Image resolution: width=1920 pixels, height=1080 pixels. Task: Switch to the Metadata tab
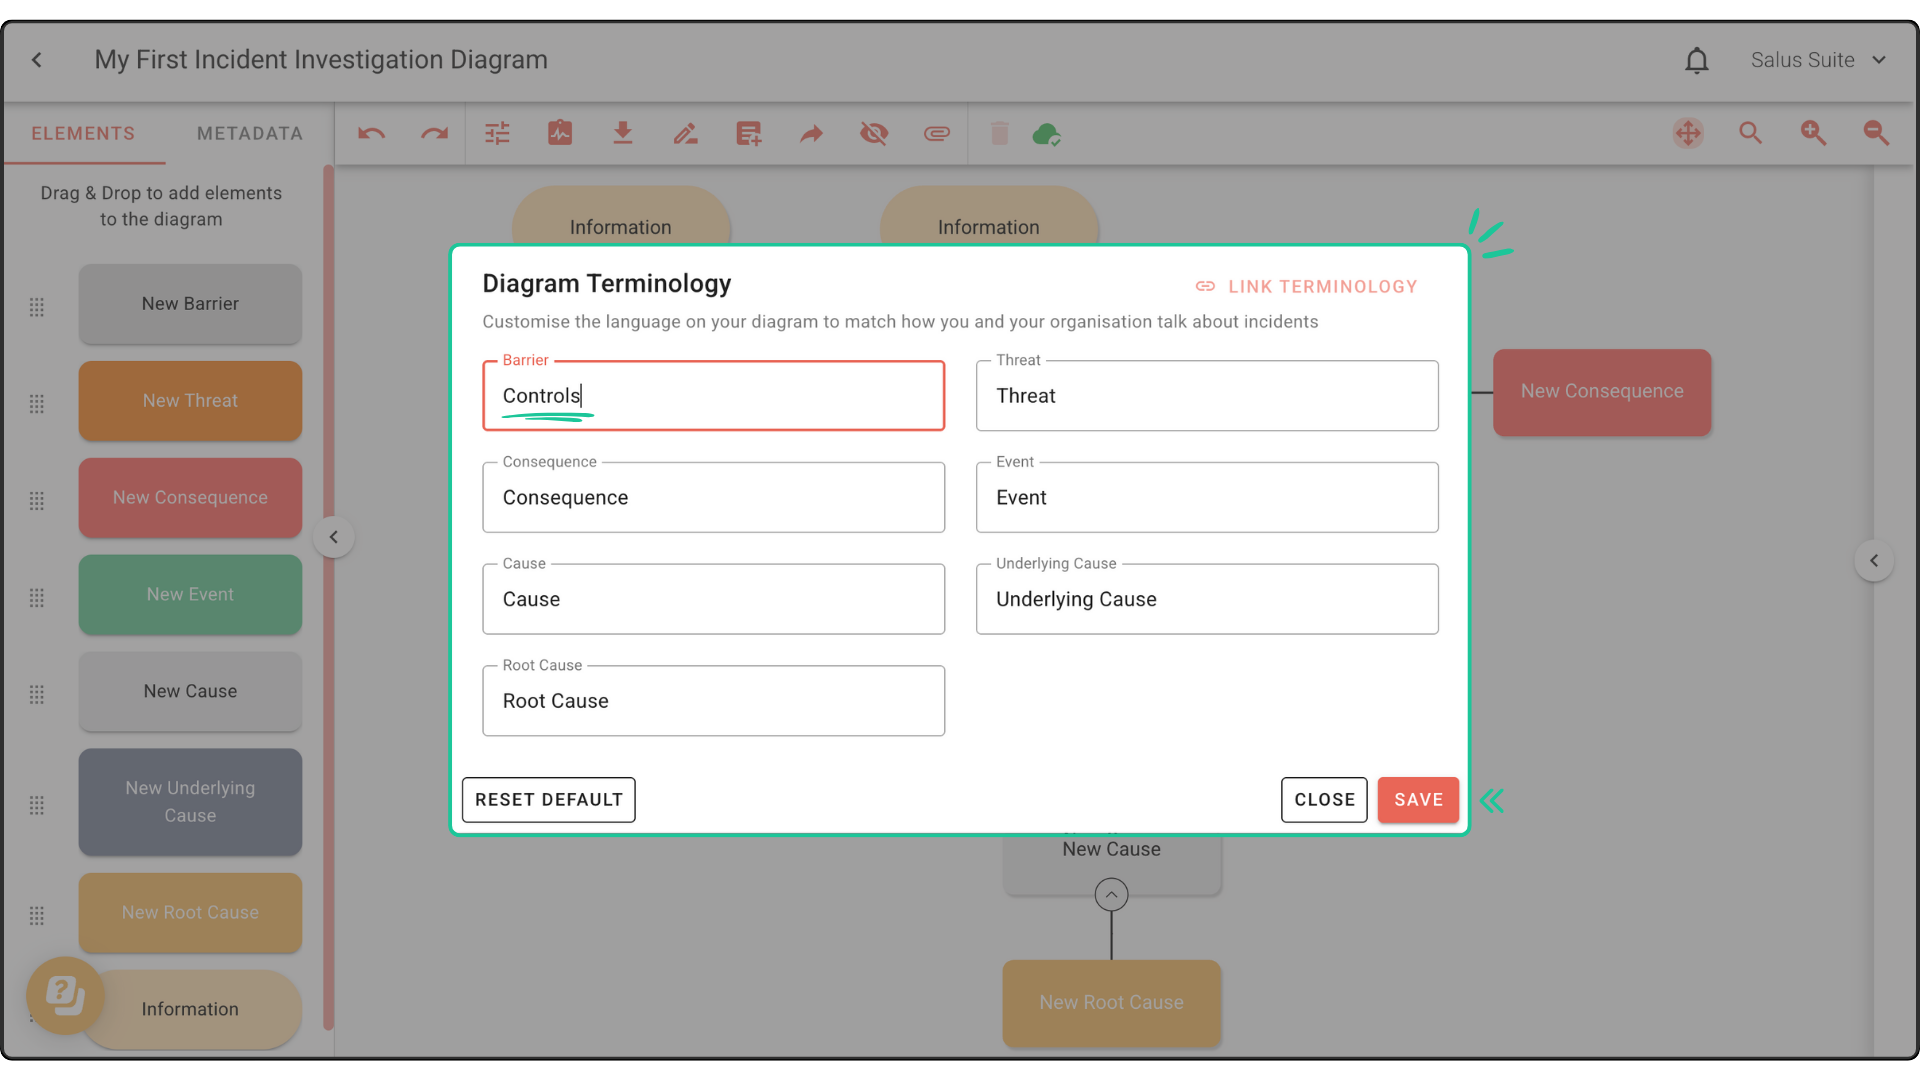[249, 133]
